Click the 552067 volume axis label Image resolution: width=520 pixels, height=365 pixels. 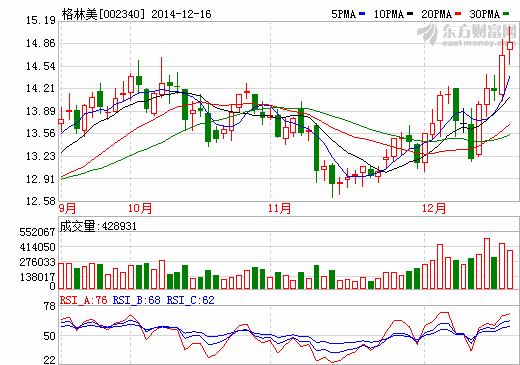click(x=37, y=232)
